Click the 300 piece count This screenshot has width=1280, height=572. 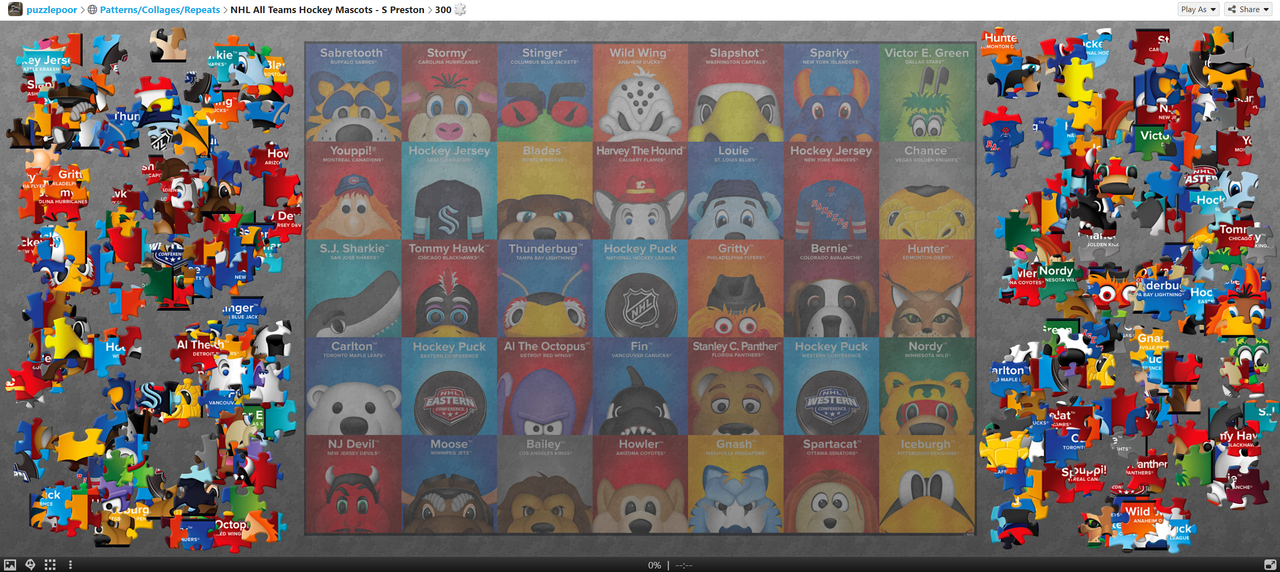tap(443, 9)
